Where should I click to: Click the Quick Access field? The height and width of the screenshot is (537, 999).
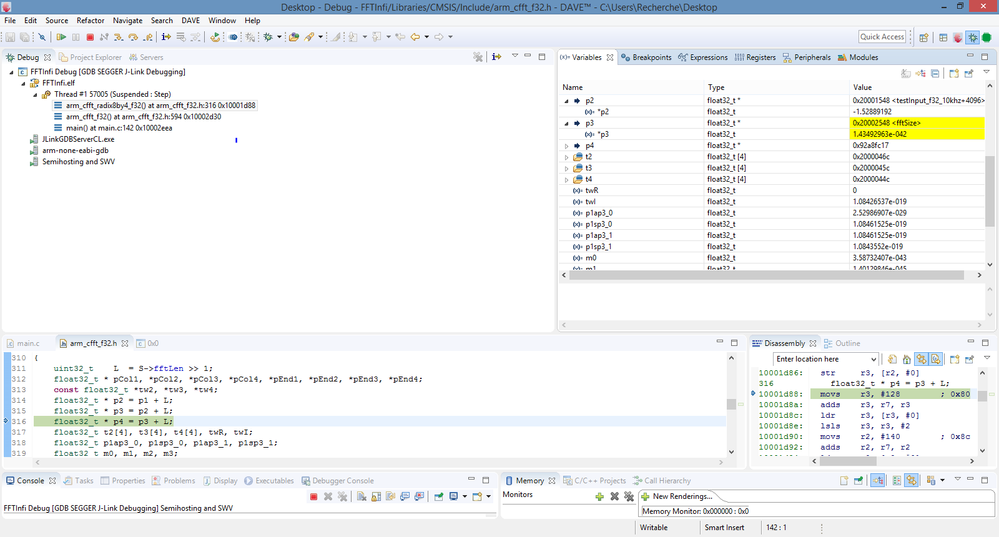point(882,37)
